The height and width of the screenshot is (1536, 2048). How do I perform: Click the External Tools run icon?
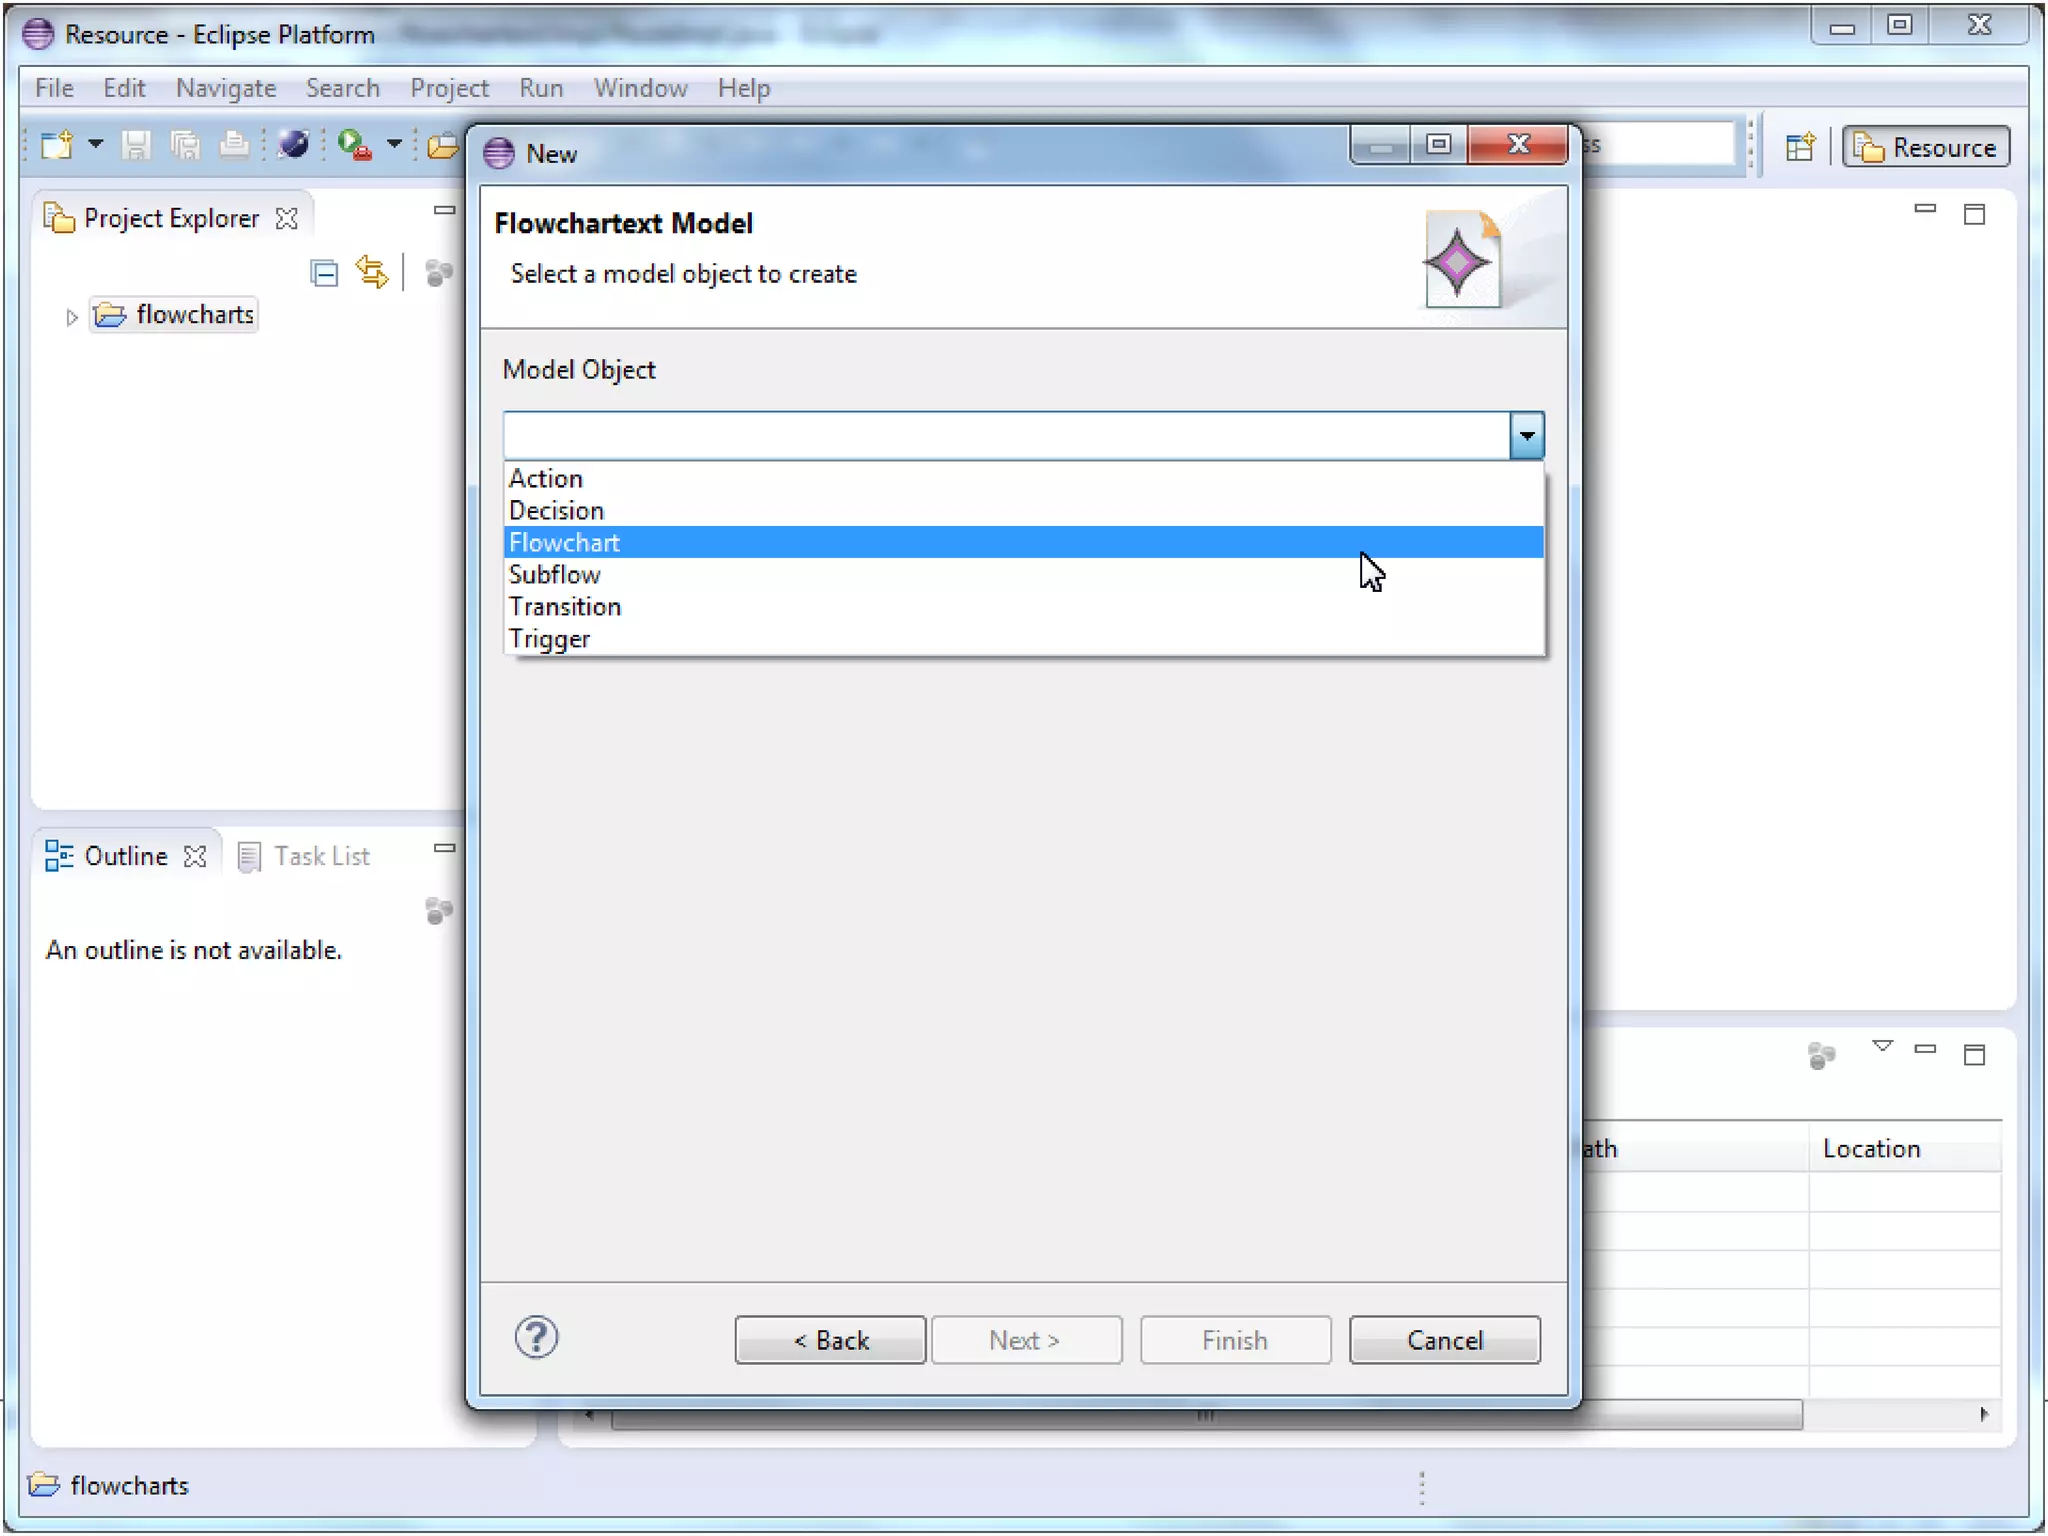tap(355, 146)
